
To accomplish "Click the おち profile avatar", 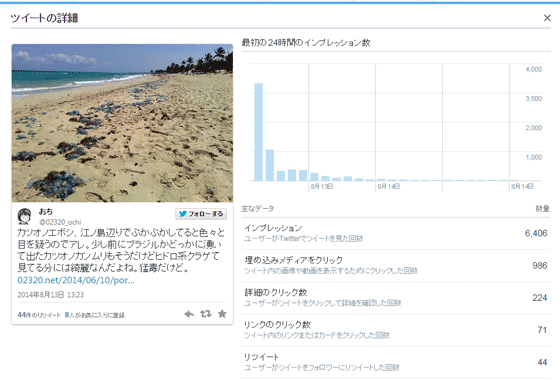I will point(25,216).
